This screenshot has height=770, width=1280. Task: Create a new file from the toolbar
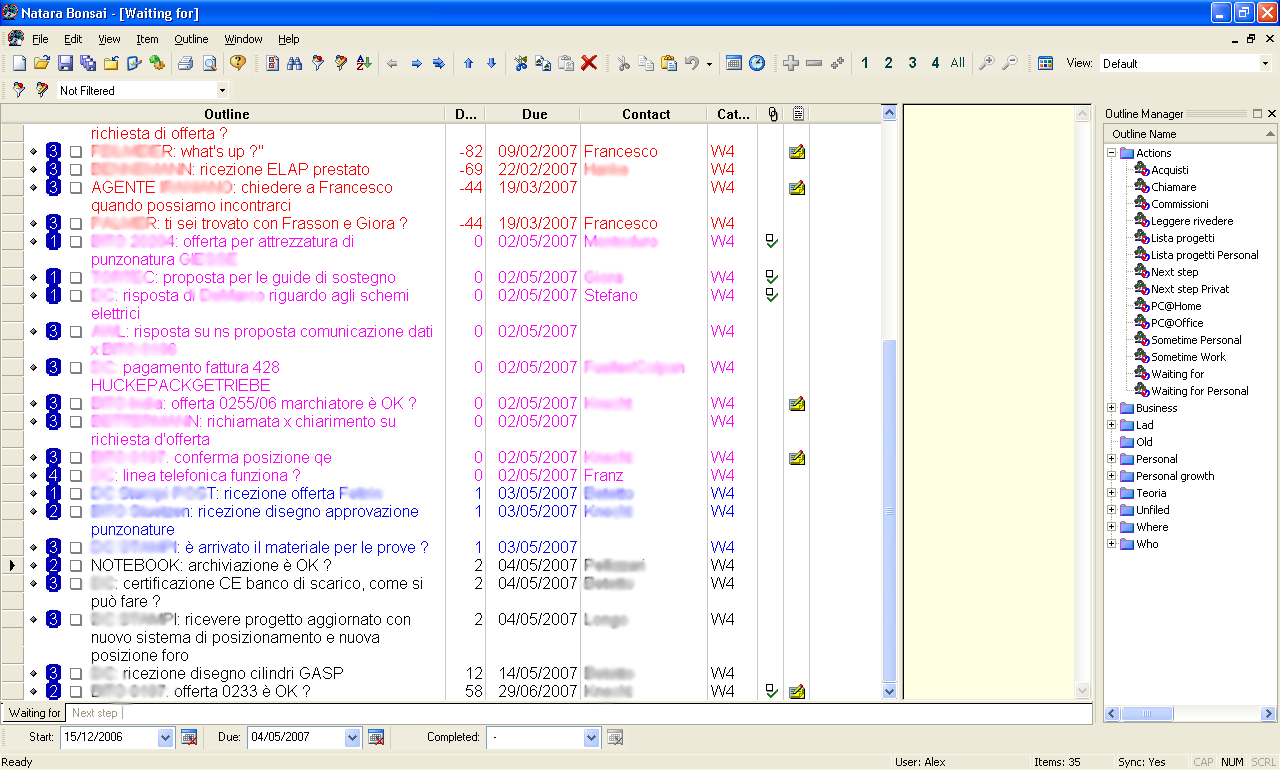pyautogui.click(x=19, y=63)
